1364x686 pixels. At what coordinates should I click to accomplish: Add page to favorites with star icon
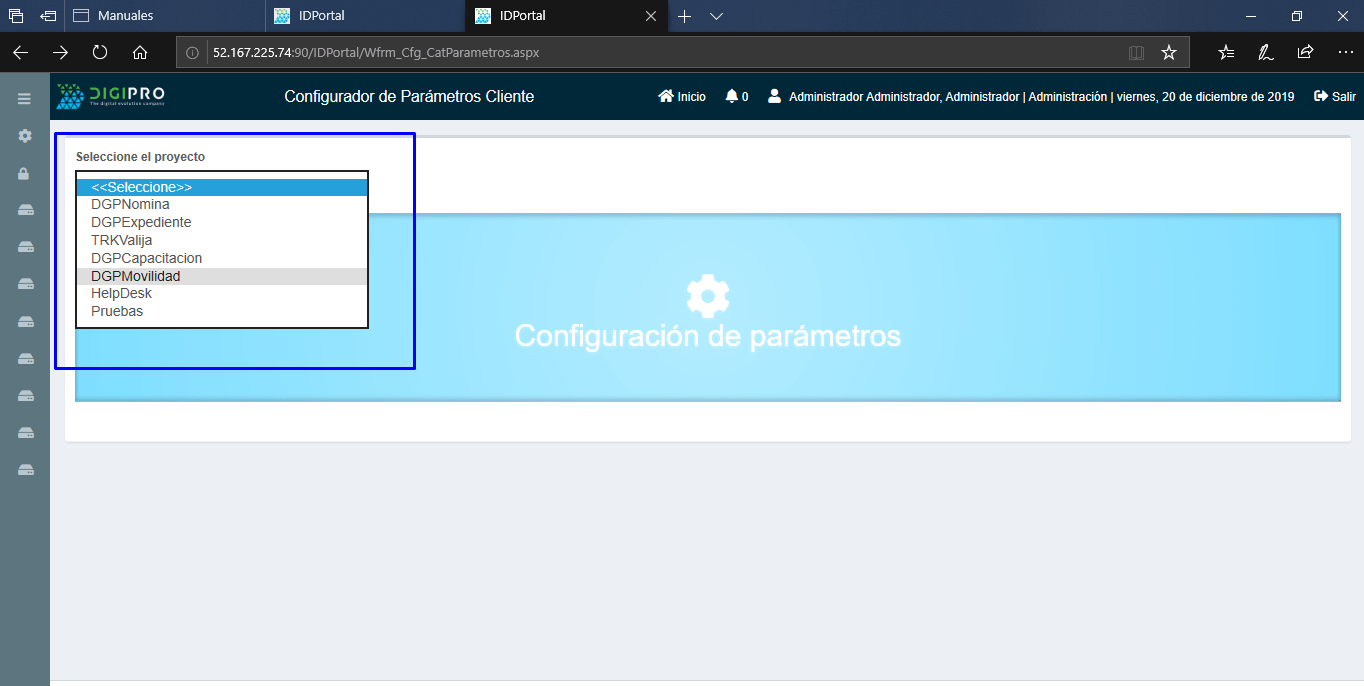tap(1168, 52)
